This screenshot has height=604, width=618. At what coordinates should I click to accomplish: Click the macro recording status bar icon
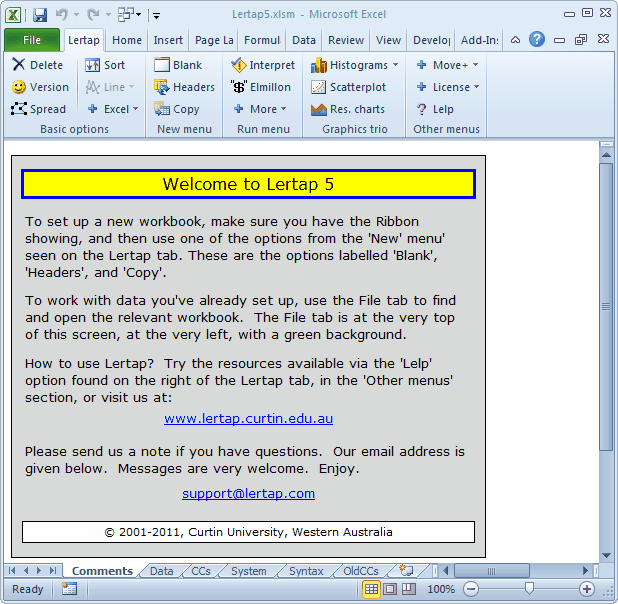(x=69, y=589)
